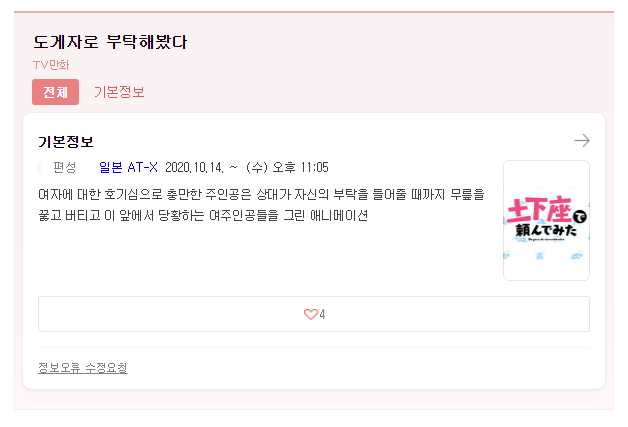628x427 pixels.
Task: Click the title 도게자로 부탁해봤다
Action: (110, 42)
